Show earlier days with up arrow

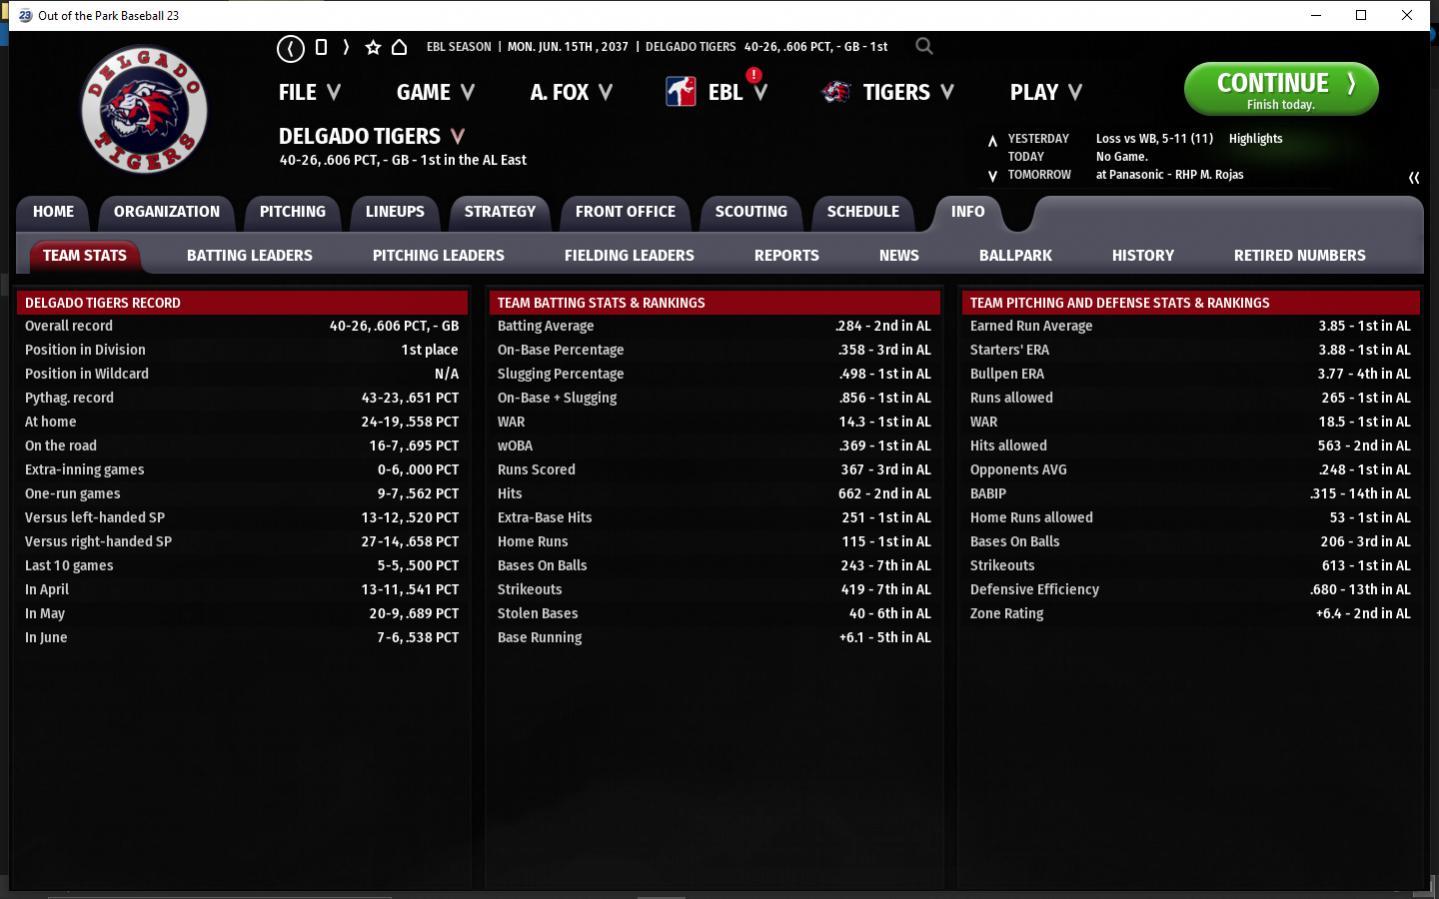point(992,141)
